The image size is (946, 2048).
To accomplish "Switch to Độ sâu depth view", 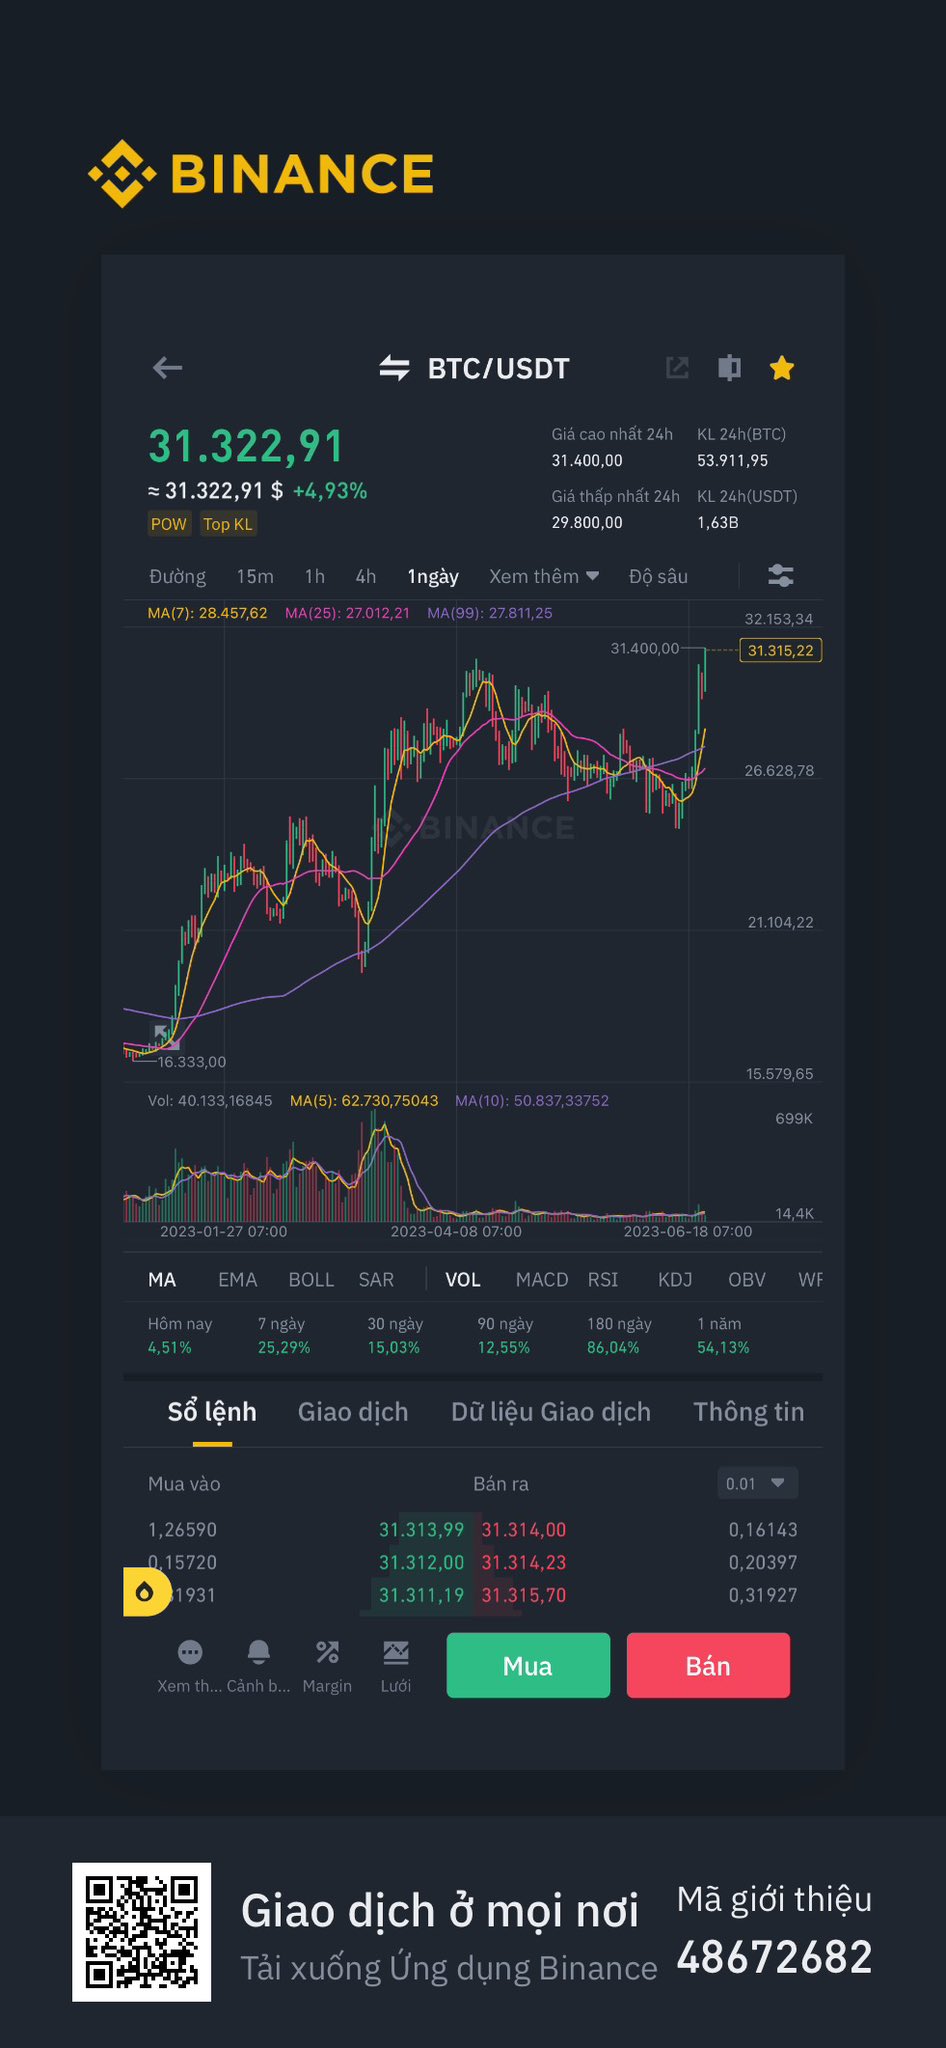I will [x=658, y=576].
